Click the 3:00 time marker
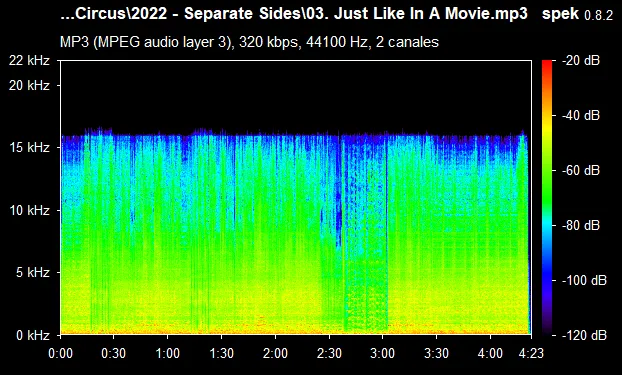The image size is (622, 375). [382, 353]
